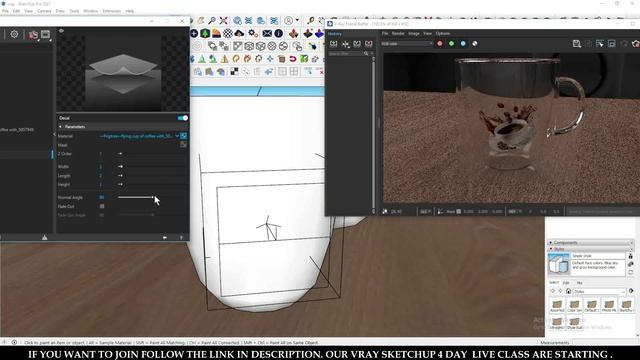Viewport: 640px width, 360px height.
Task: Click the styles home icon
Action: tap(568, 291)
